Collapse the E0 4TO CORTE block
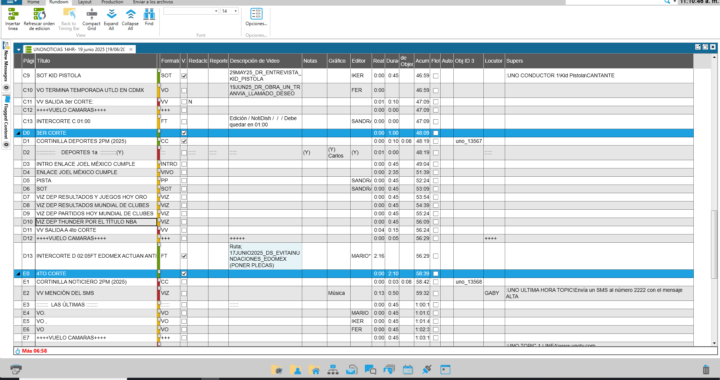720x380 pixels. [18, 274]
